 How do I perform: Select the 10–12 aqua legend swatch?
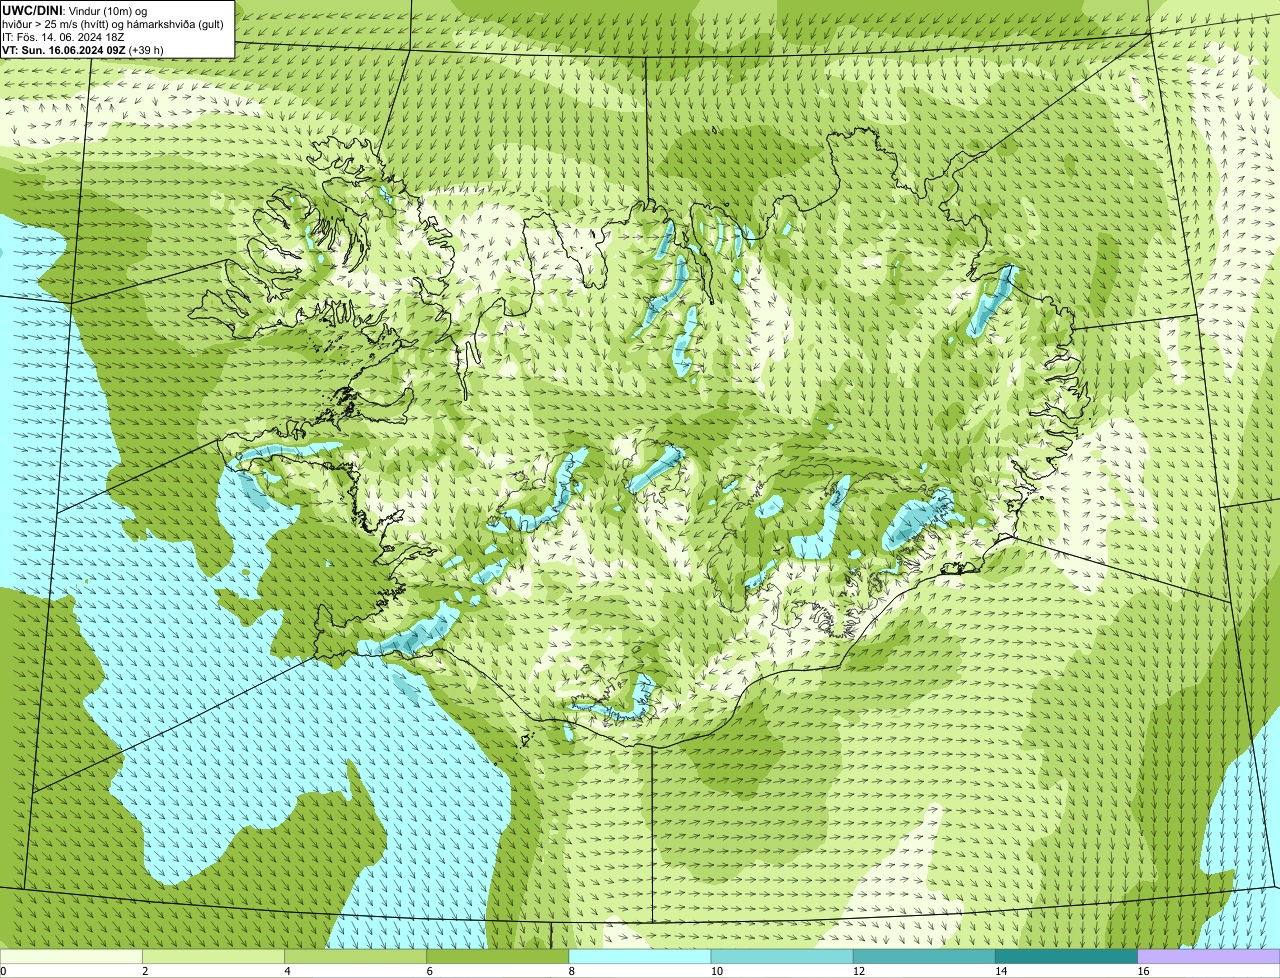[x=782, y=957]
